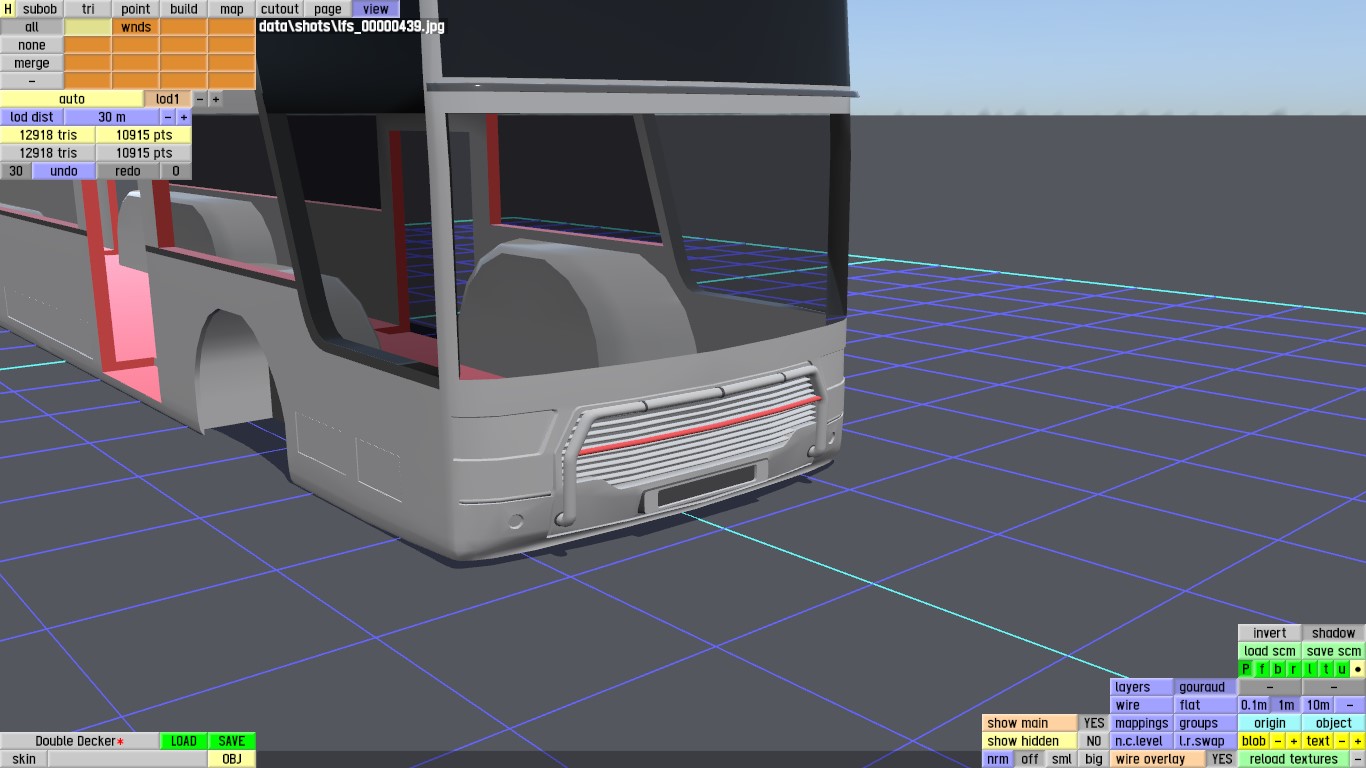
Task: Select the mappings display mode
Action: 1142,723
